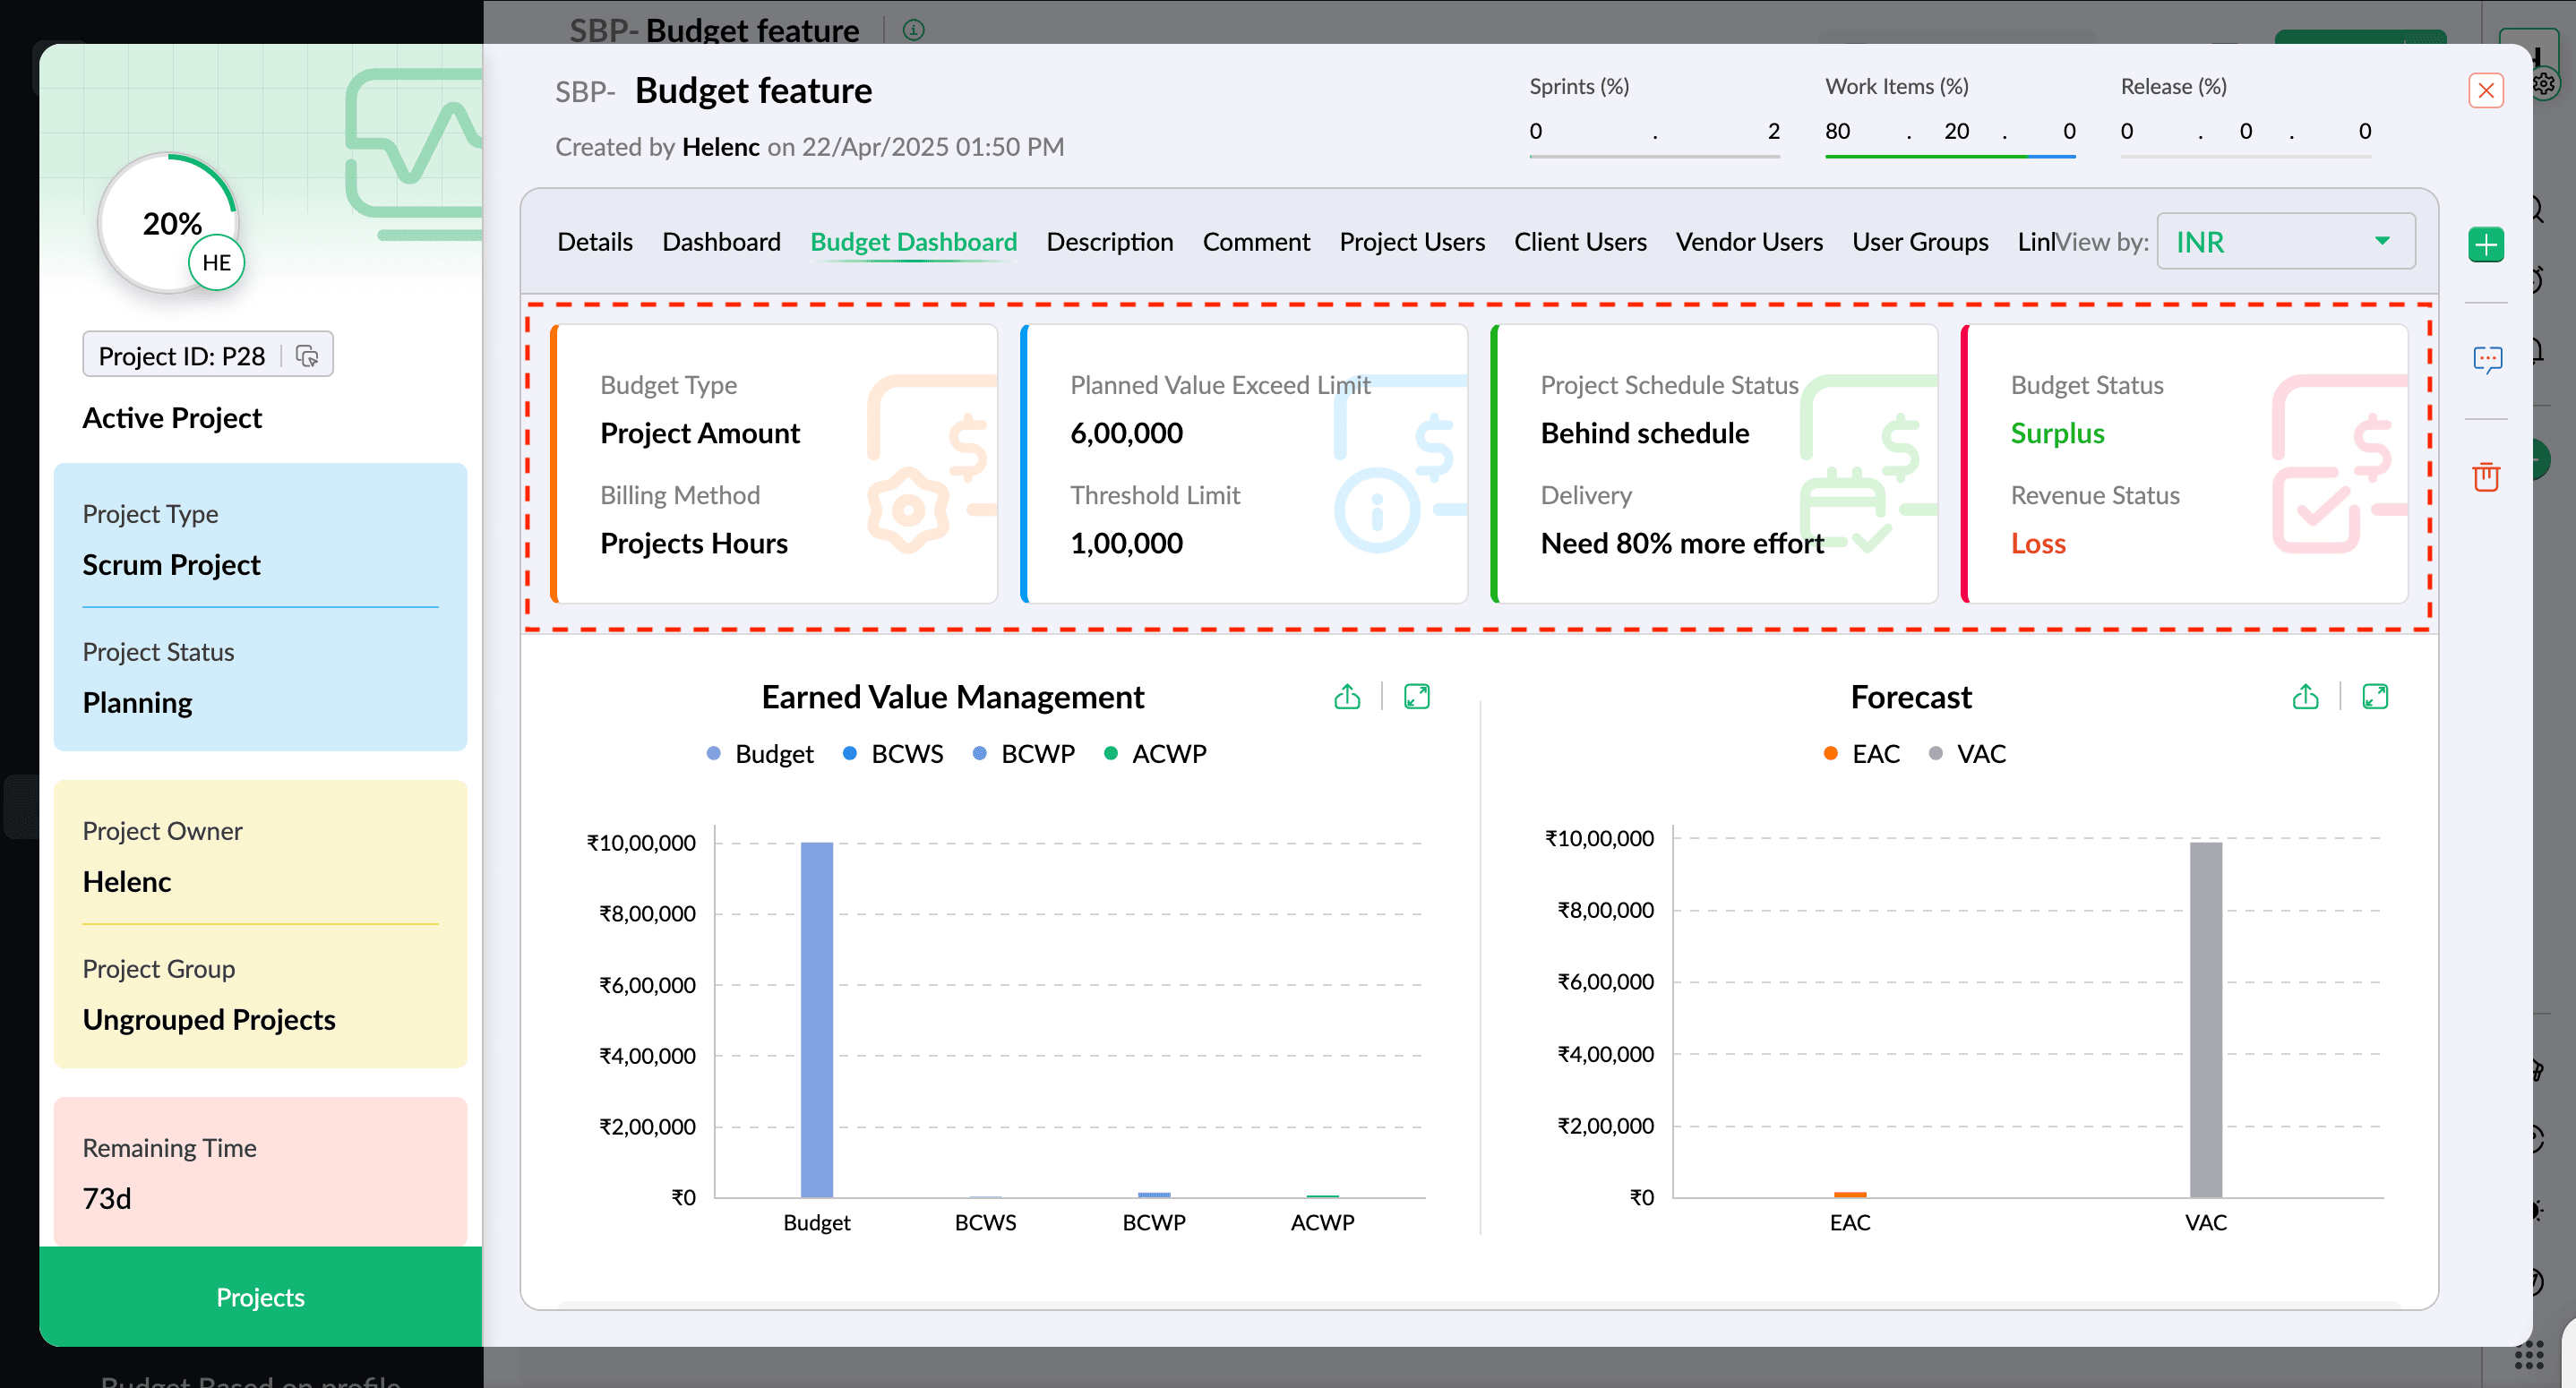The height and width of the screenshot is (1388, 2576).
Task: Click the Forecast chart title
Action: pos(1911,697)
